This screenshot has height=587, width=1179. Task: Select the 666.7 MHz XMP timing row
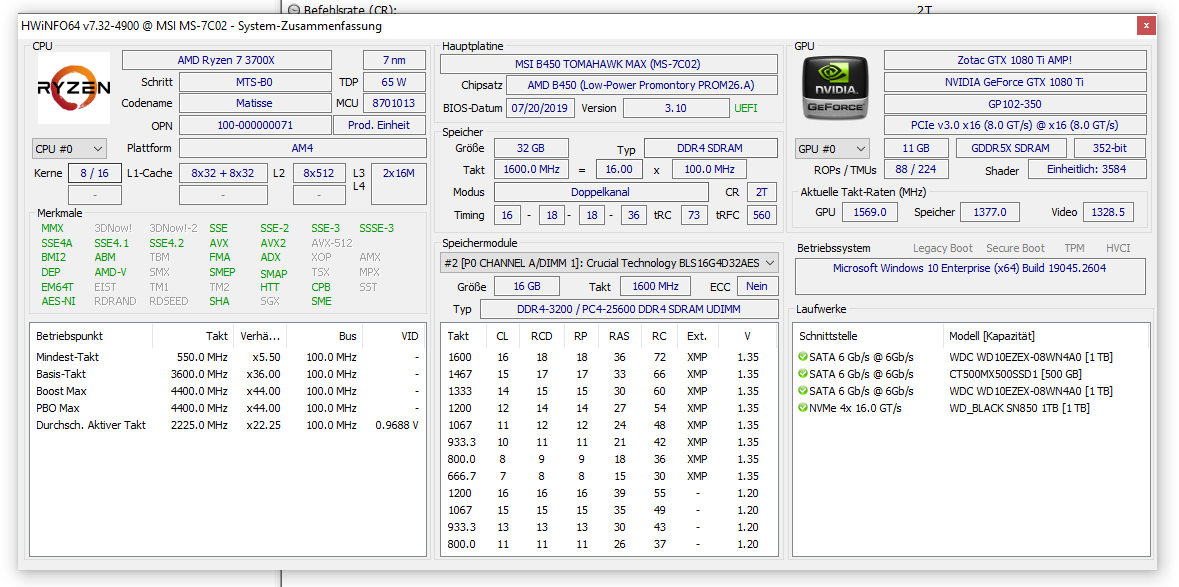click(609, 476)
